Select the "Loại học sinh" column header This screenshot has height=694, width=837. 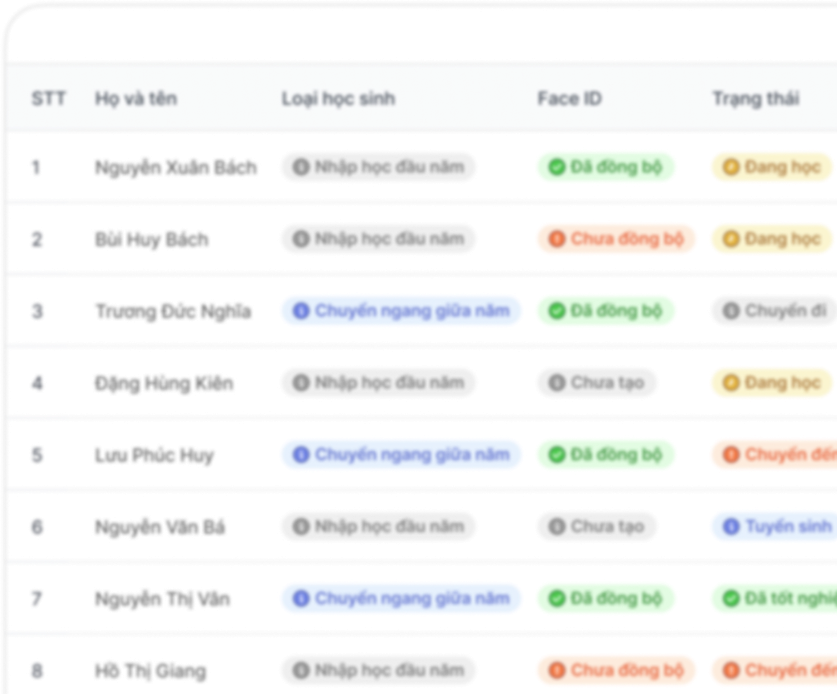(x=338, y=99)
